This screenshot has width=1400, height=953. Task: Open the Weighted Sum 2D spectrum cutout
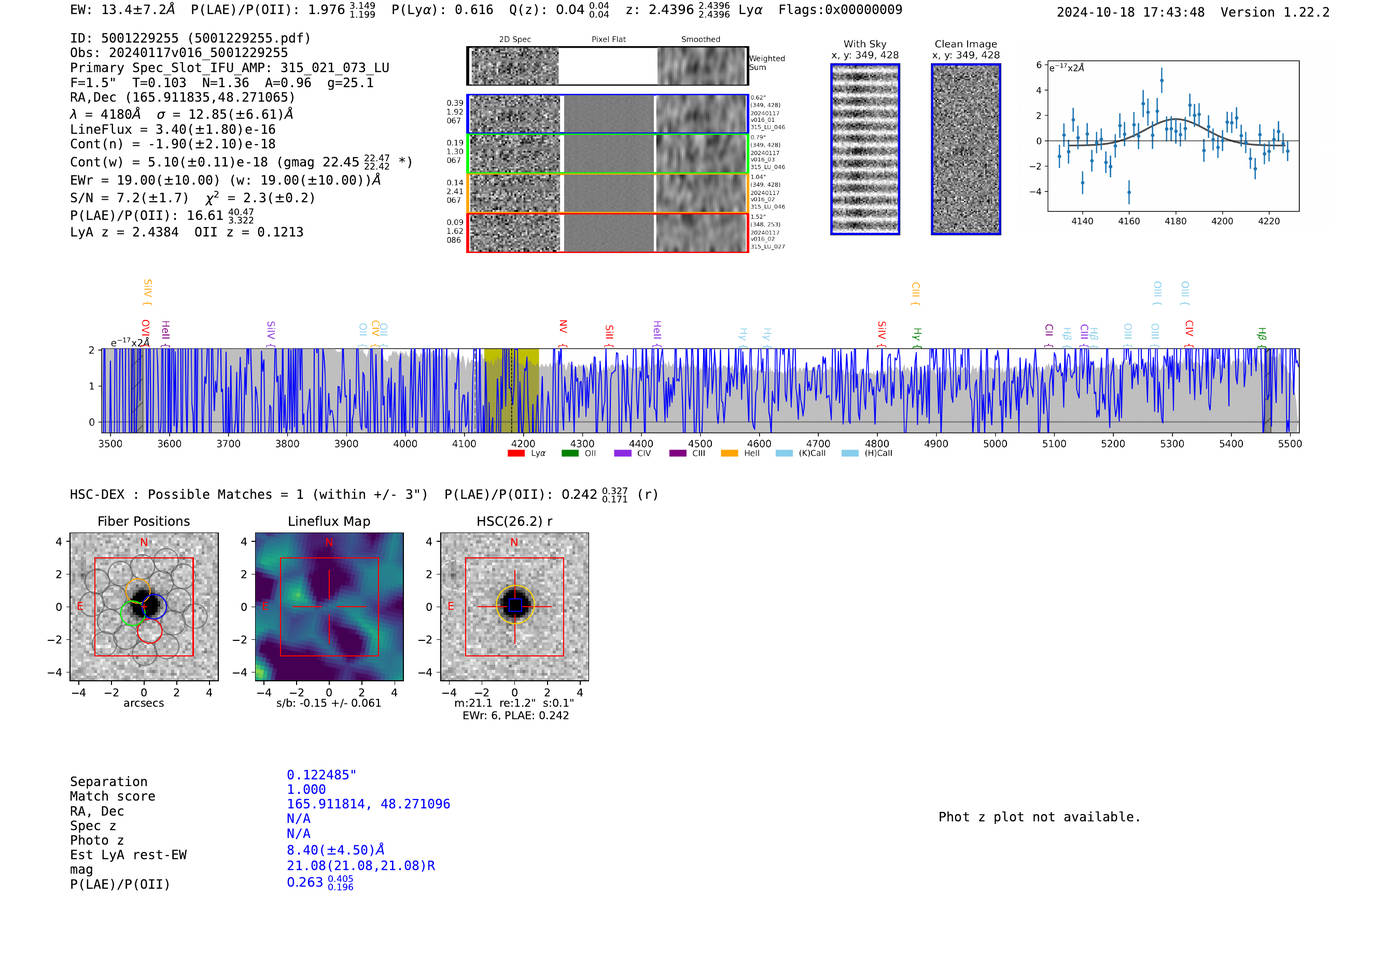coord(607,65)
